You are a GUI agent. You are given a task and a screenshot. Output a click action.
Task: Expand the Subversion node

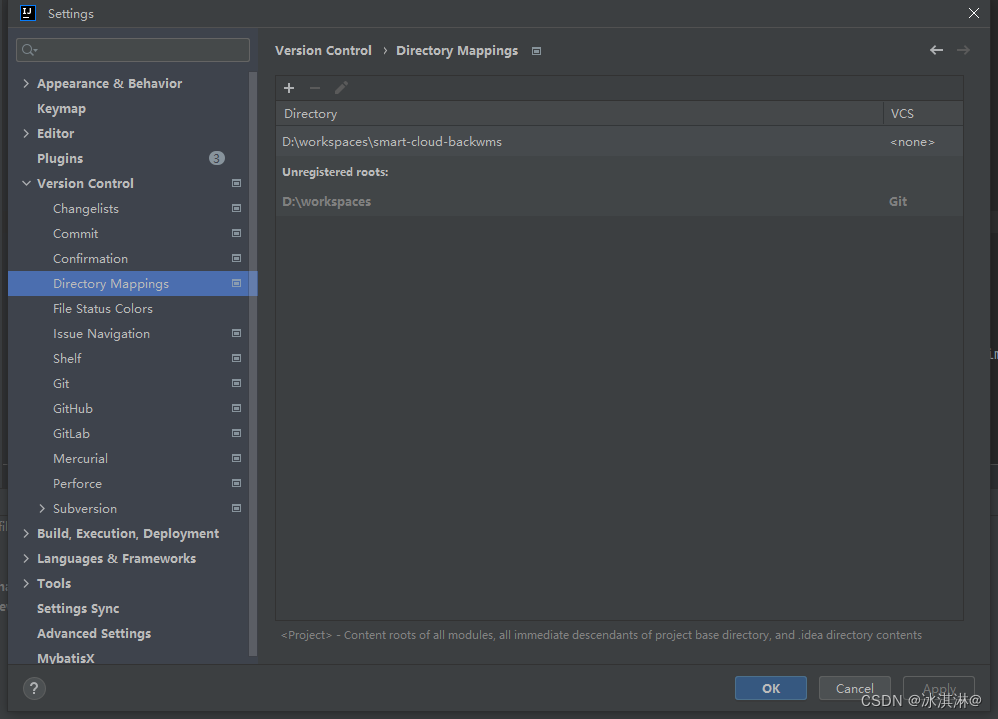[42, 508]
